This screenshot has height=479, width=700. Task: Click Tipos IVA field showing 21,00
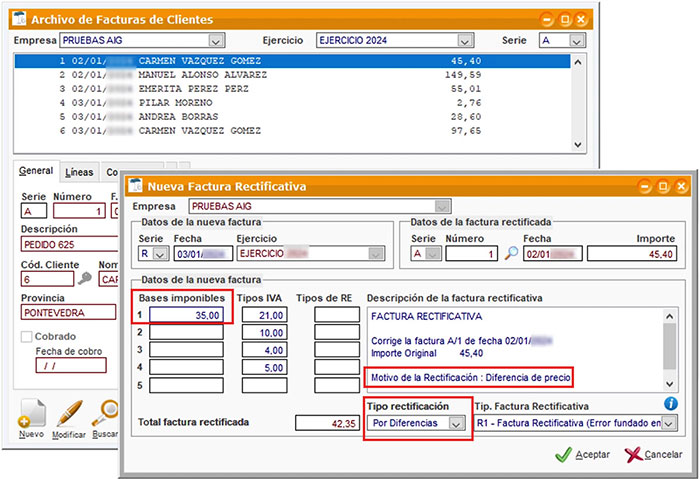264,315
